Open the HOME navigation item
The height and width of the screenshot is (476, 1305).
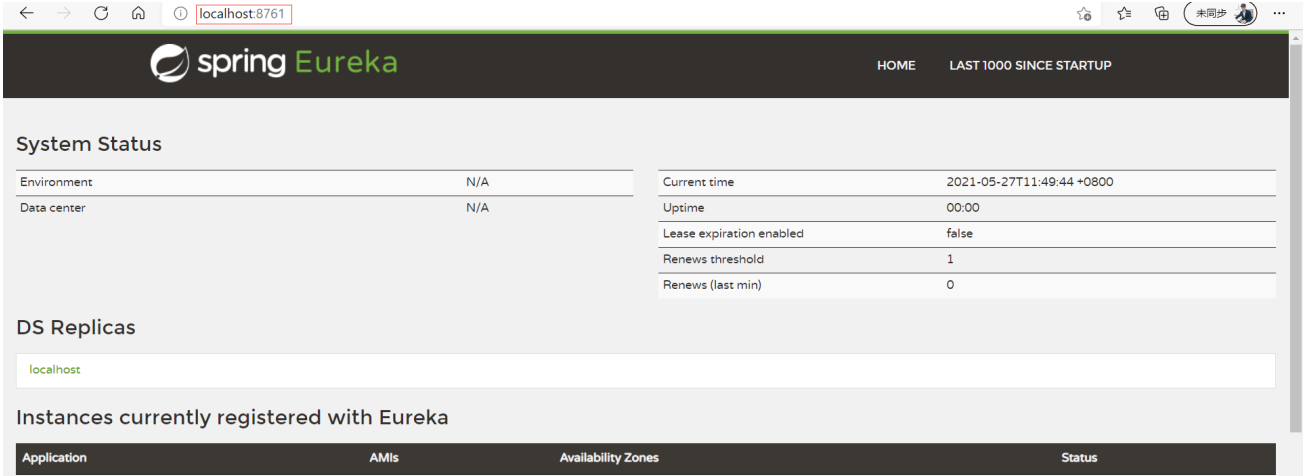point(896,66)
